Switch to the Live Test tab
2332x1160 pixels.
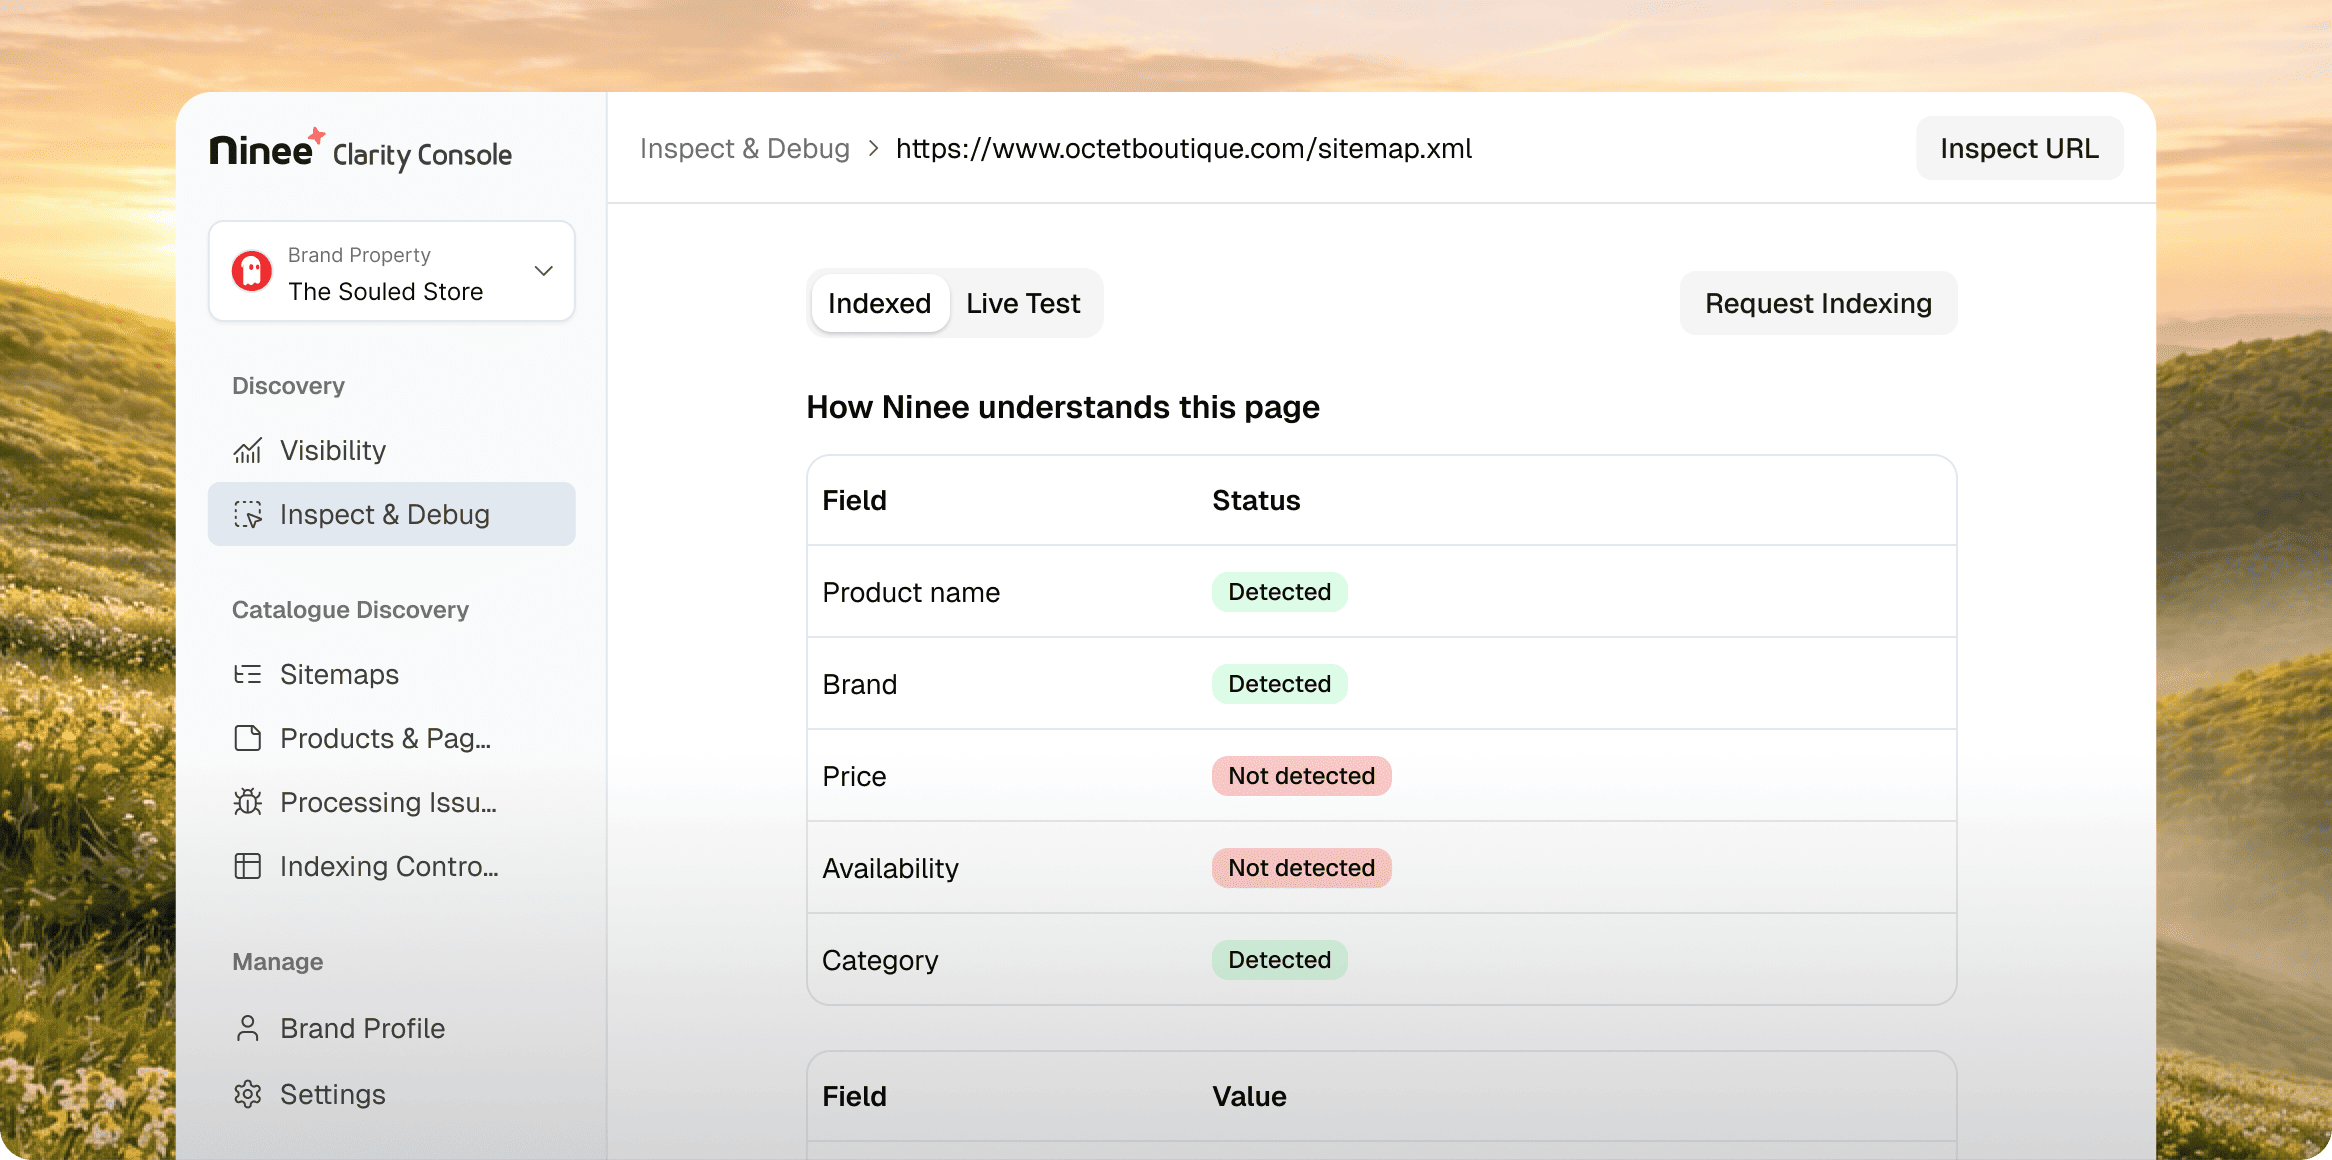pos(1023,304)
